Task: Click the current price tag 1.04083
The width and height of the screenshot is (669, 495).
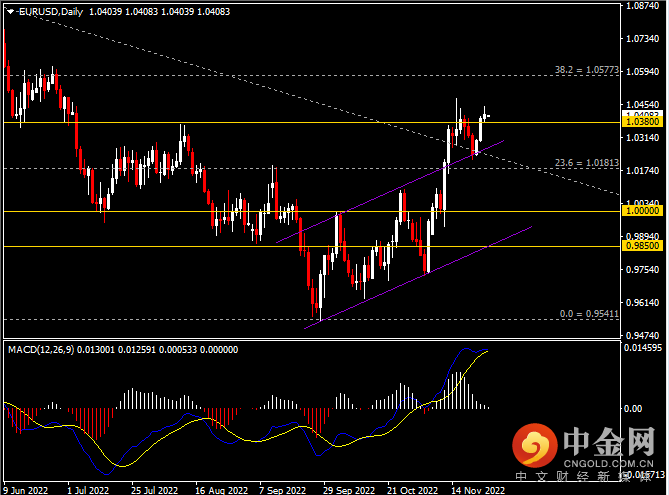Action: pos(642,115)
